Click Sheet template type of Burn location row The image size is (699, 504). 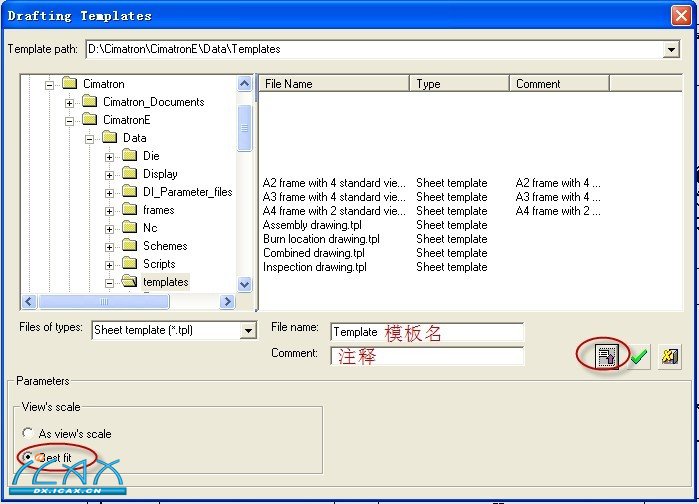pos(452,239)
